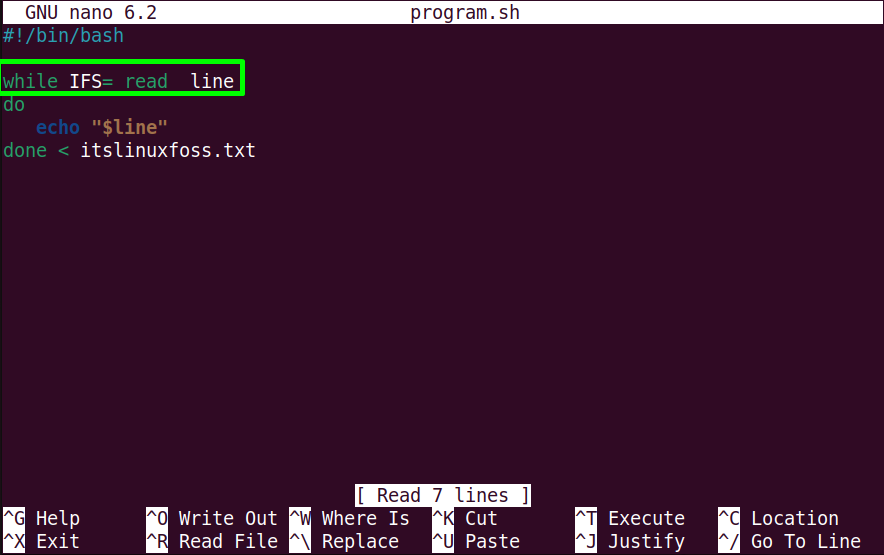Select the ^J Justify shortcut
This screenshot has height=555, width=884.
pyautogui.click(x=630, y=541)
